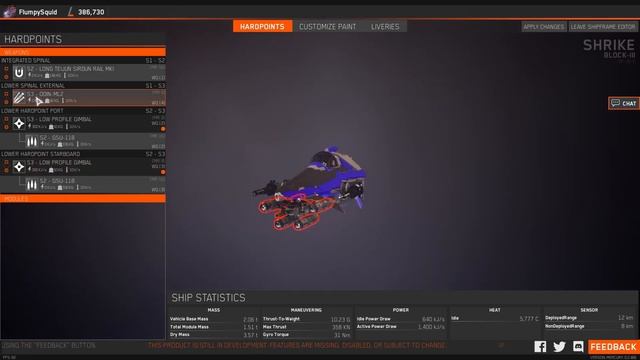Click the Active Power Draw stat

pos(401,327)
